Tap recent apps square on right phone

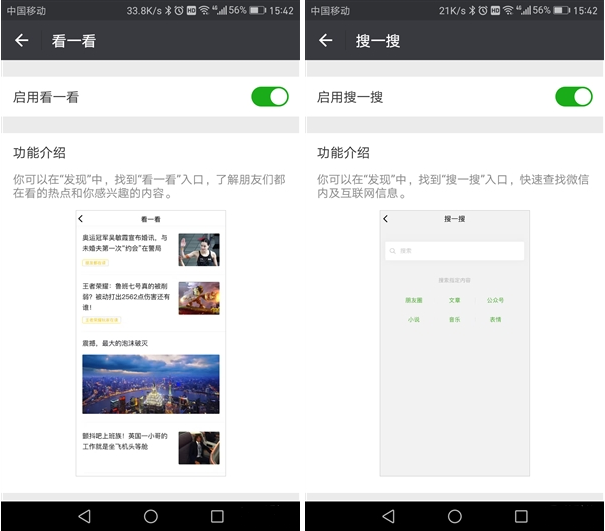[x=521, y=516]
